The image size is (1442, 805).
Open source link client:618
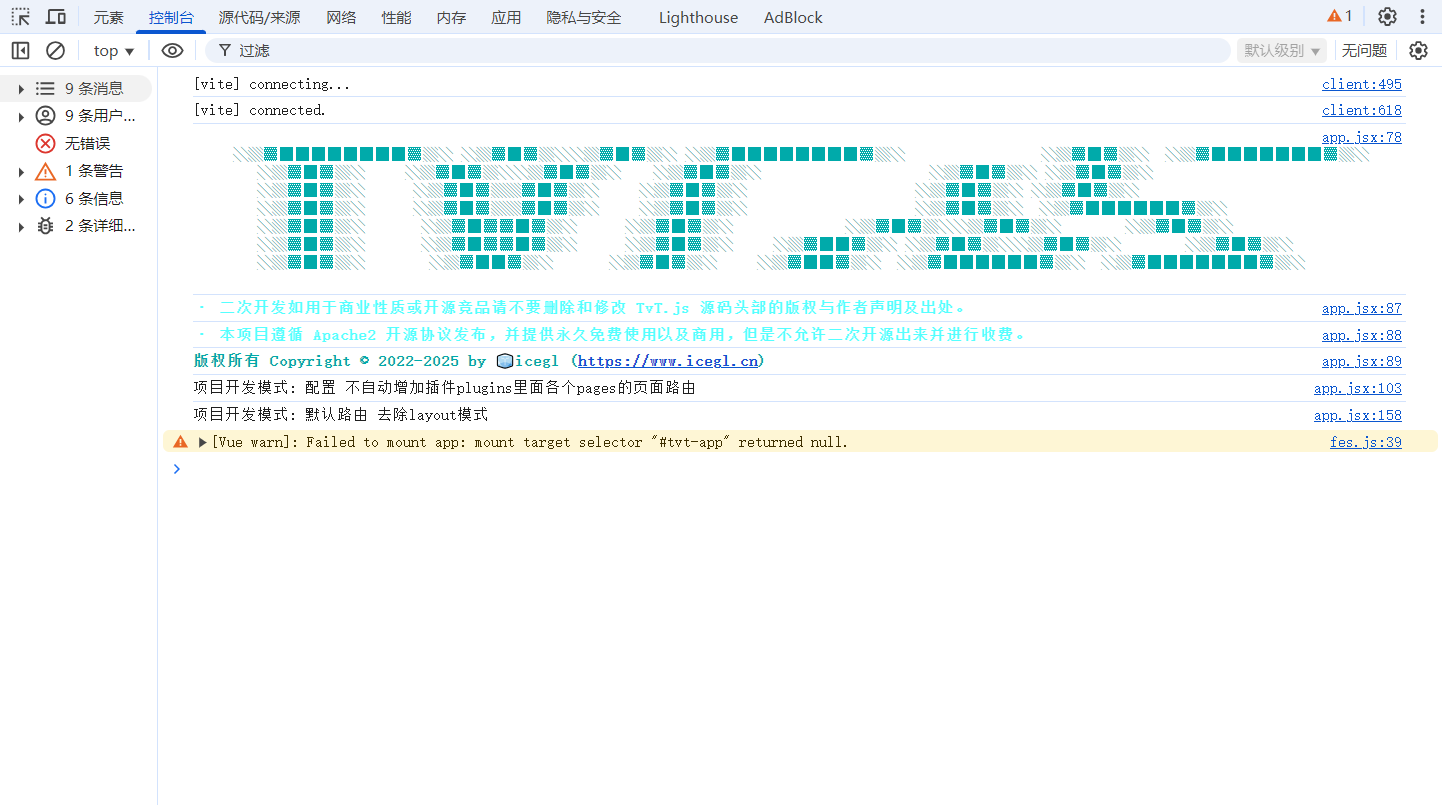(1361, 110)
